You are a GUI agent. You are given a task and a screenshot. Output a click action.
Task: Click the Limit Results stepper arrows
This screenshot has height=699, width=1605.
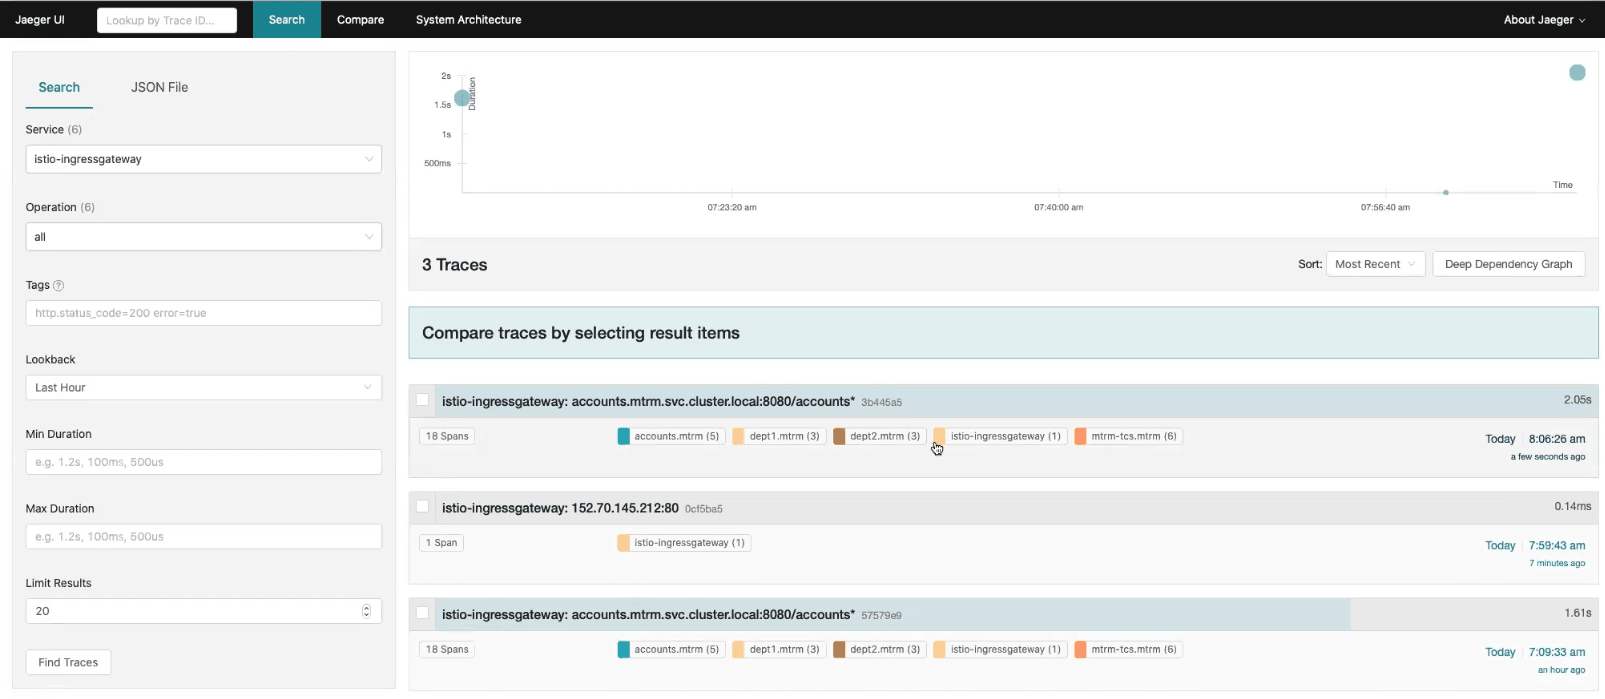click(366, 611)
